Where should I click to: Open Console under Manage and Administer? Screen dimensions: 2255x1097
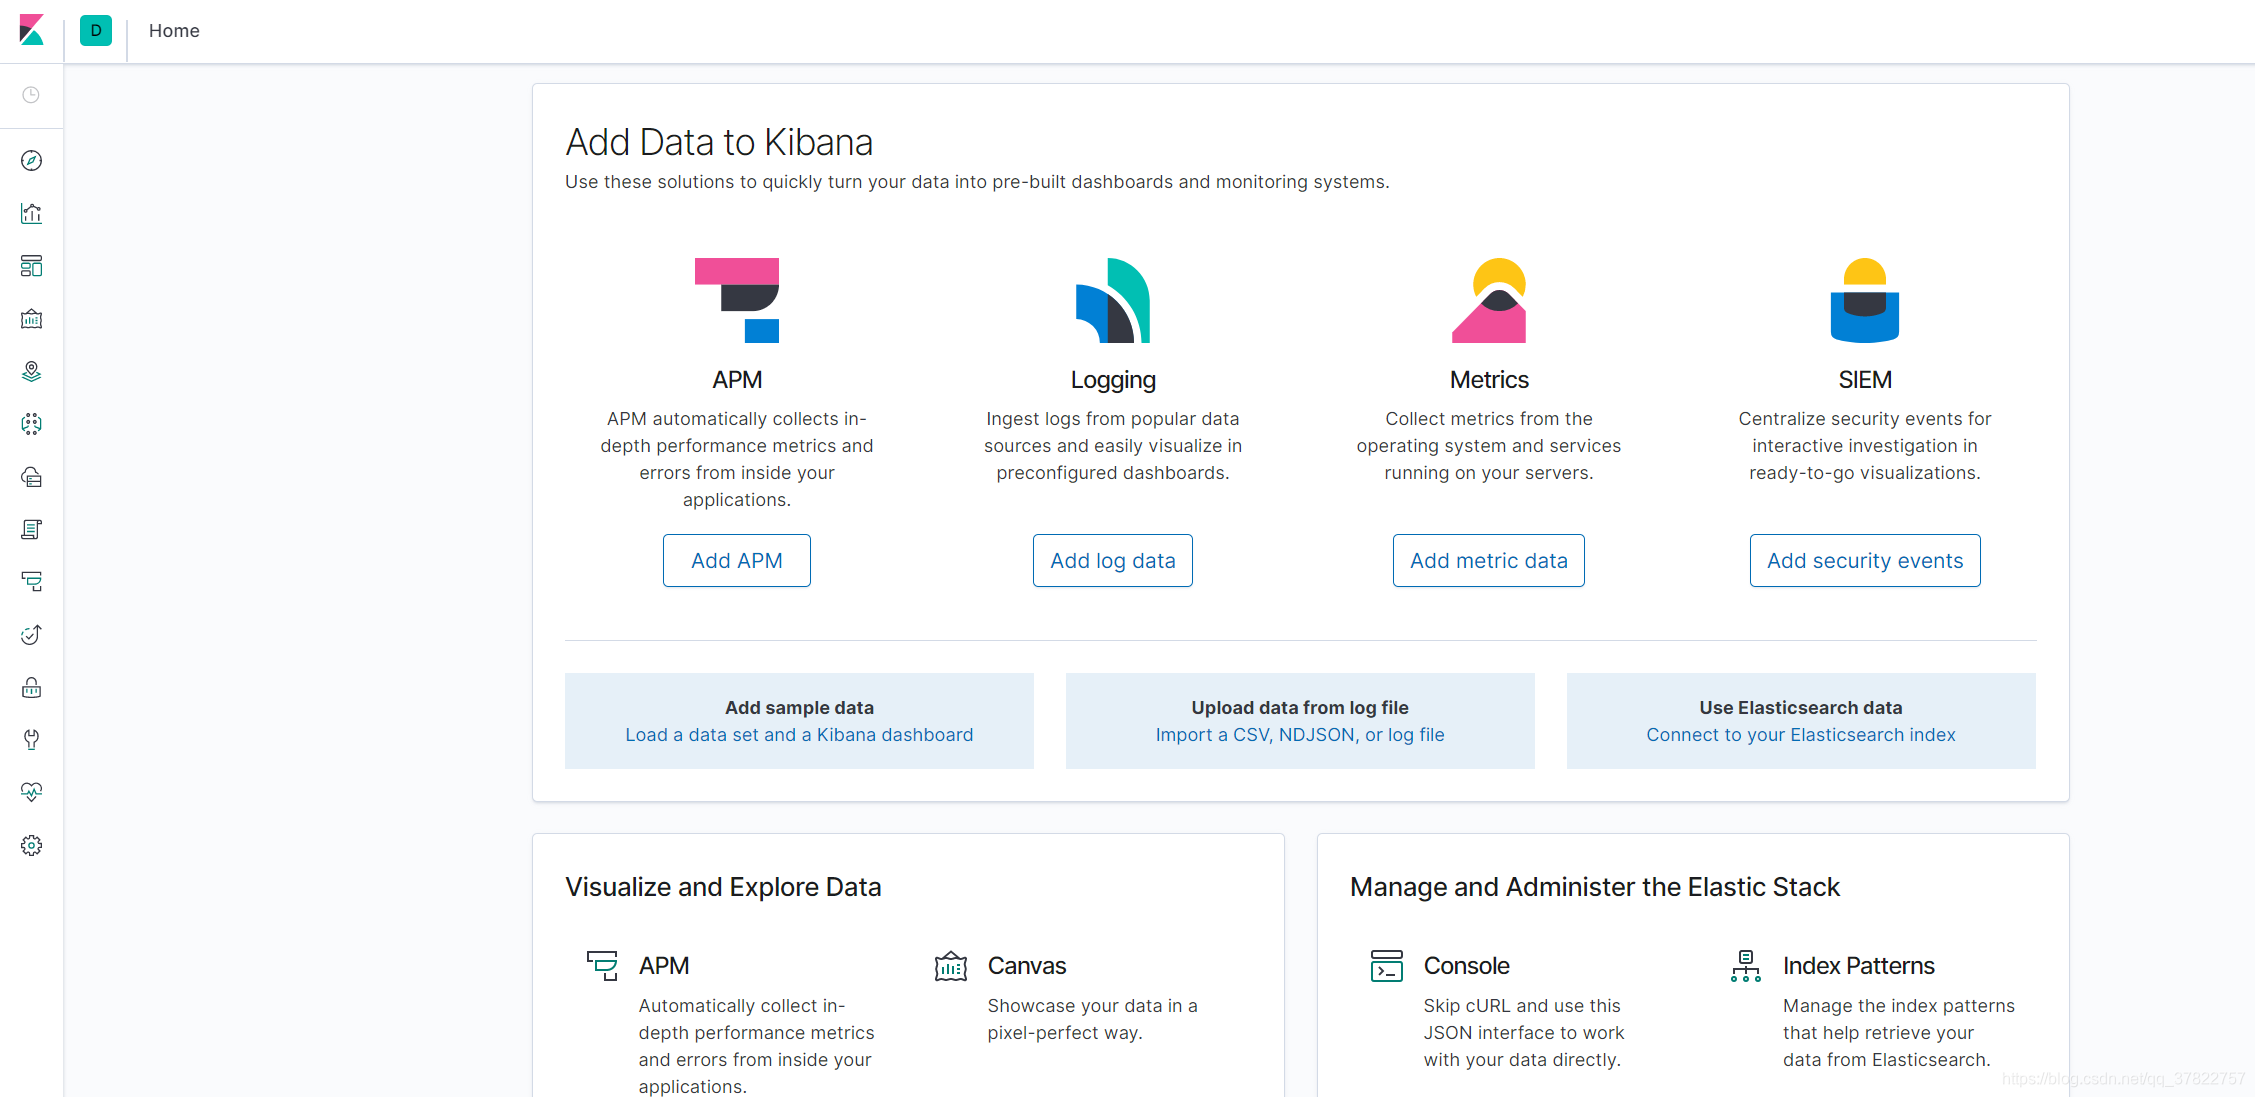tap(1466, 966)
